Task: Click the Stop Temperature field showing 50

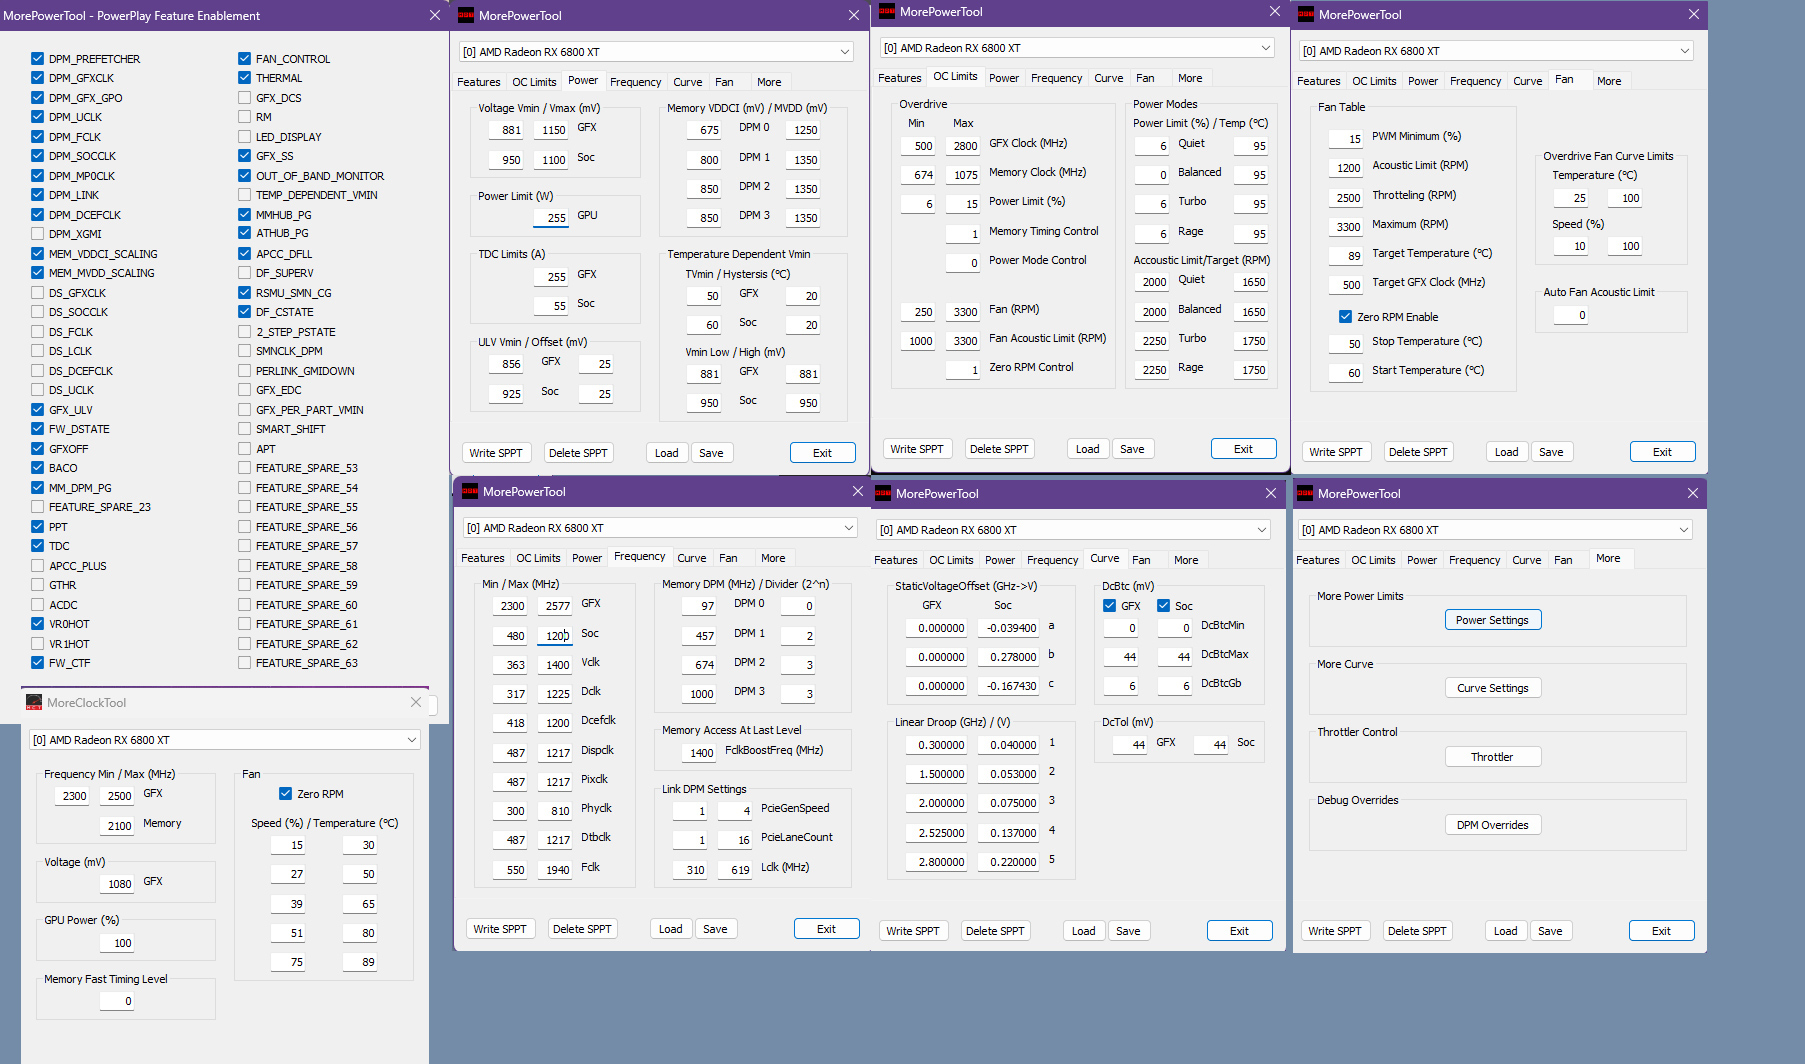Action: click(x=1346, y=344)
